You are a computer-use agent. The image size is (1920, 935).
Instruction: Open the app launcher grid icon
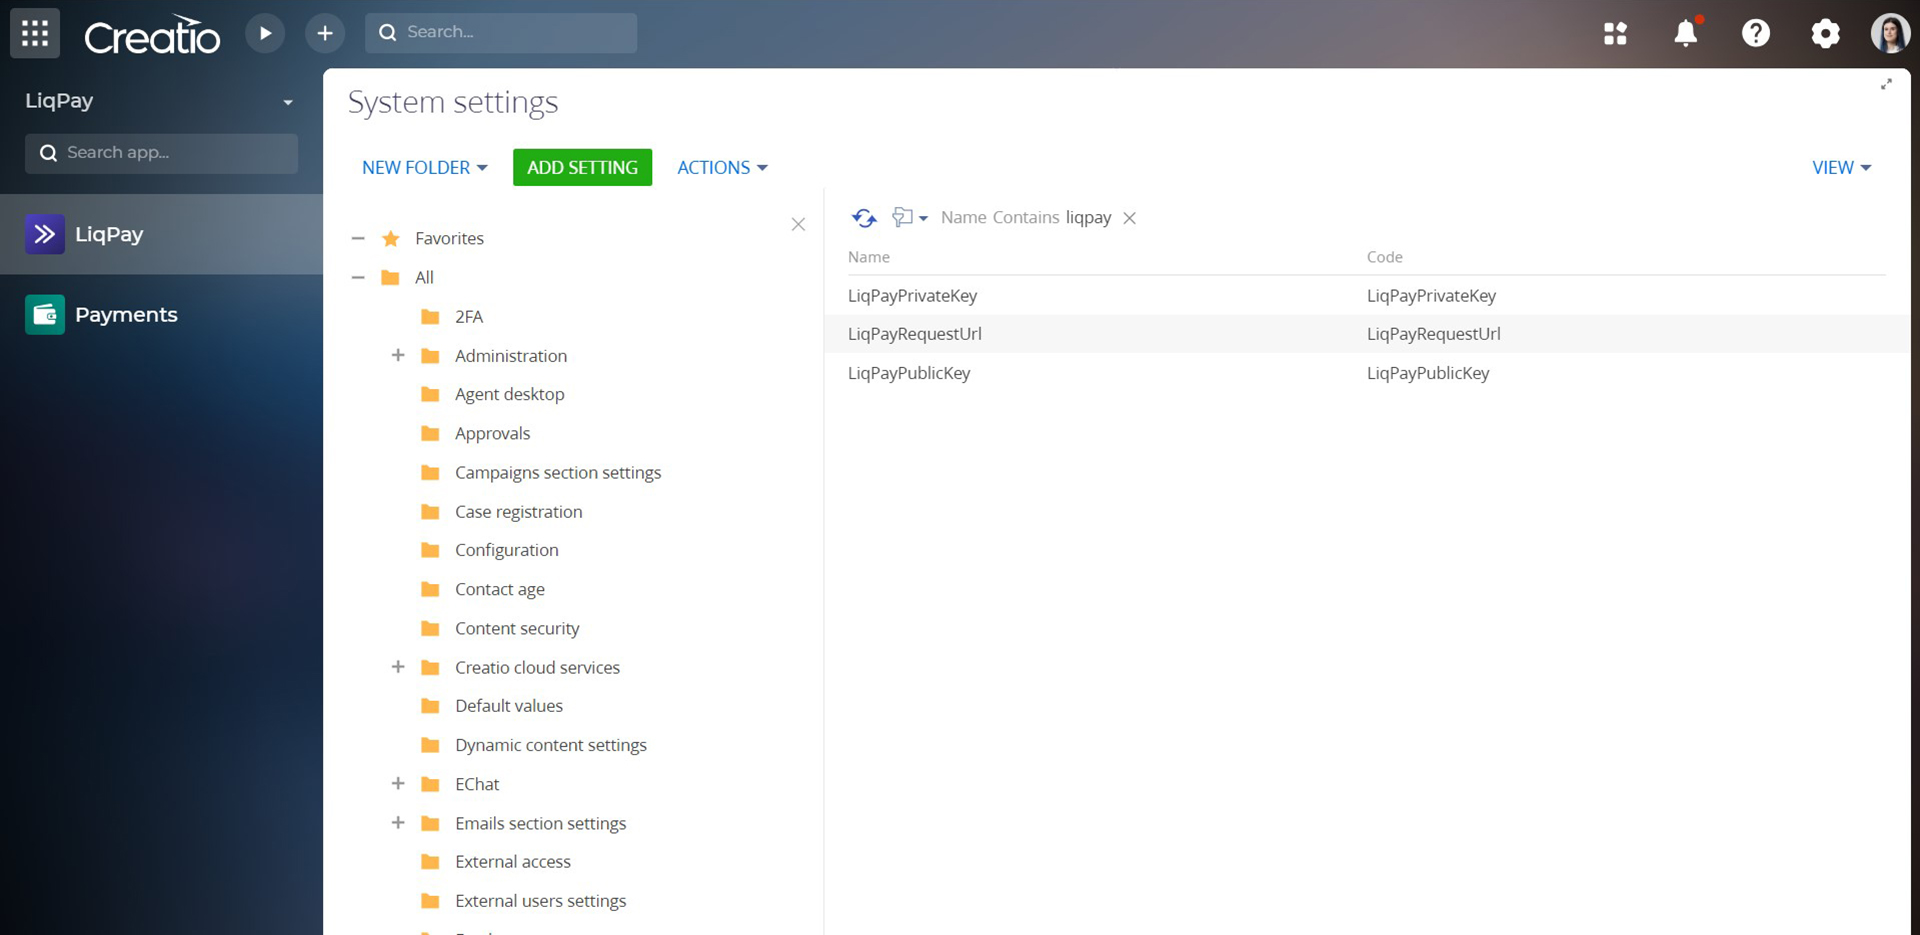pyautogui.click(x=35, y=33)
